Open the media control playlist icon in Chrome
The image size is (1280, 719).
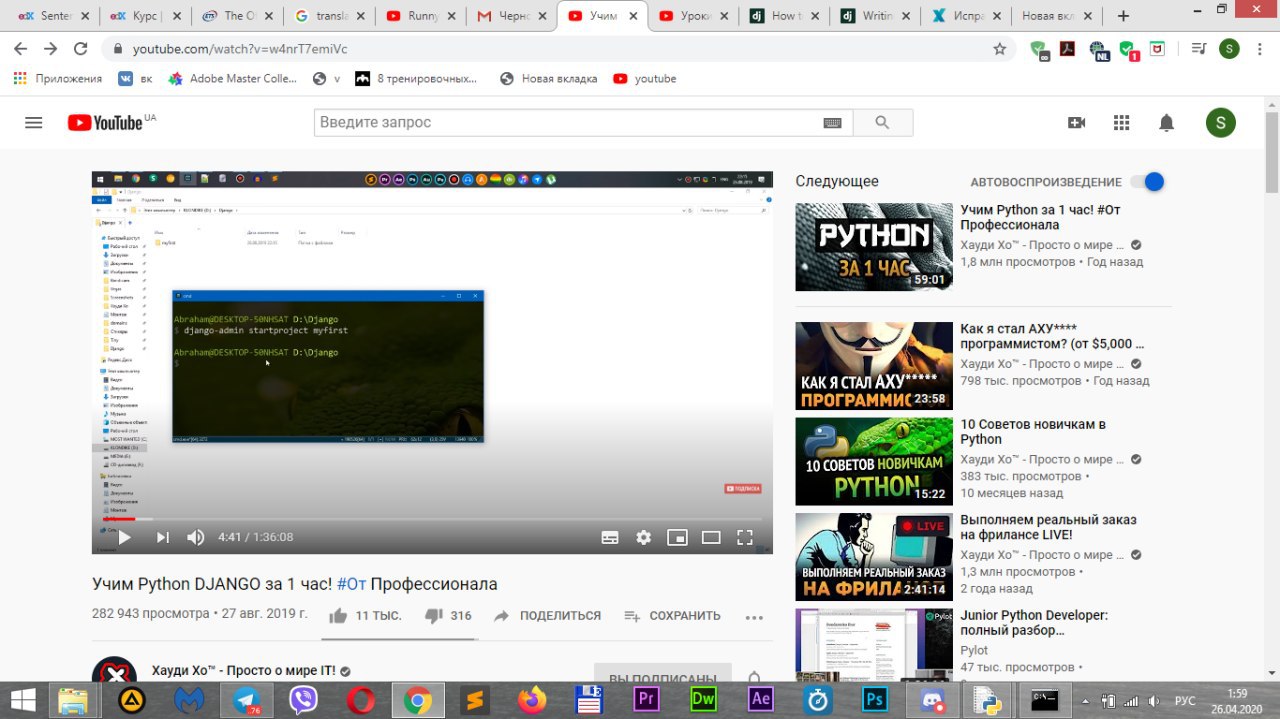tap(1198, 49)
